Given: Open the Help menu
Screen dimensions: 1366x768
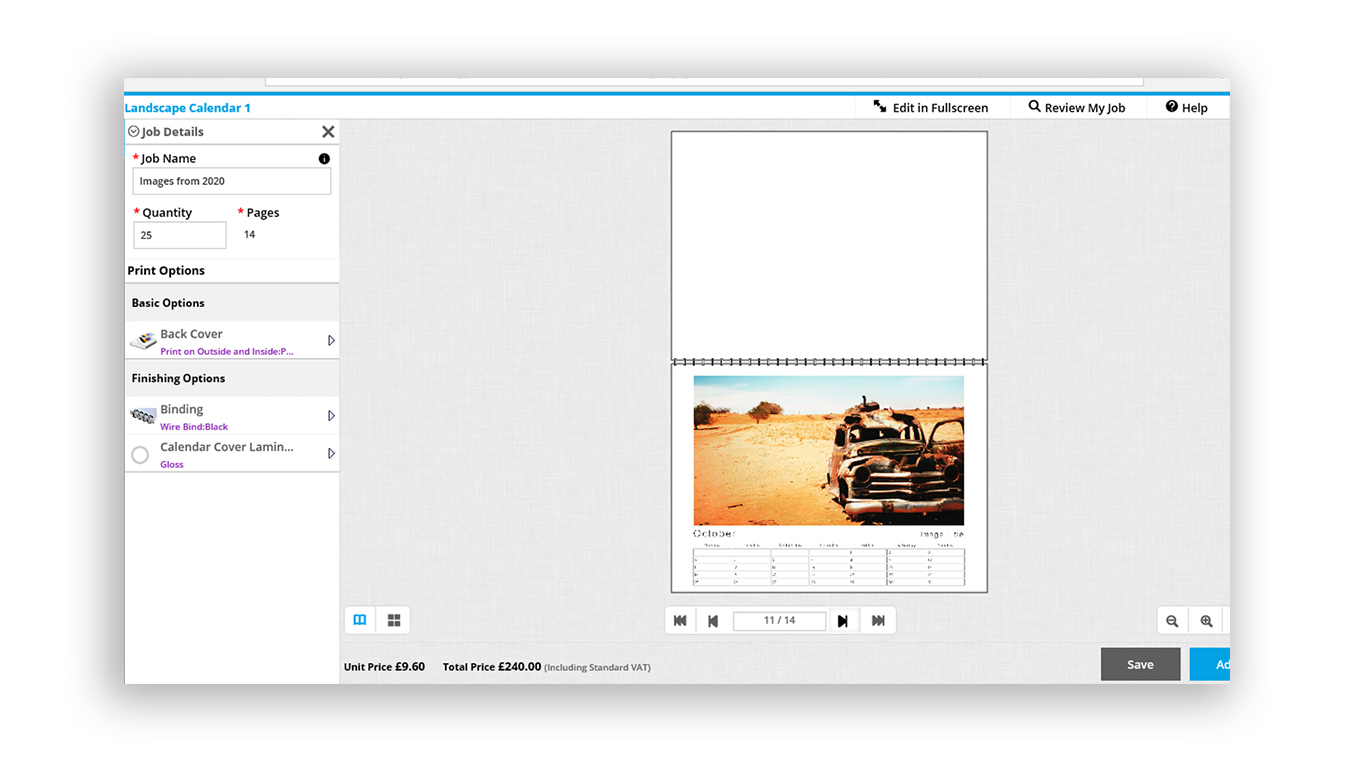Looking at the screenshot, I should coord(1188,107).
